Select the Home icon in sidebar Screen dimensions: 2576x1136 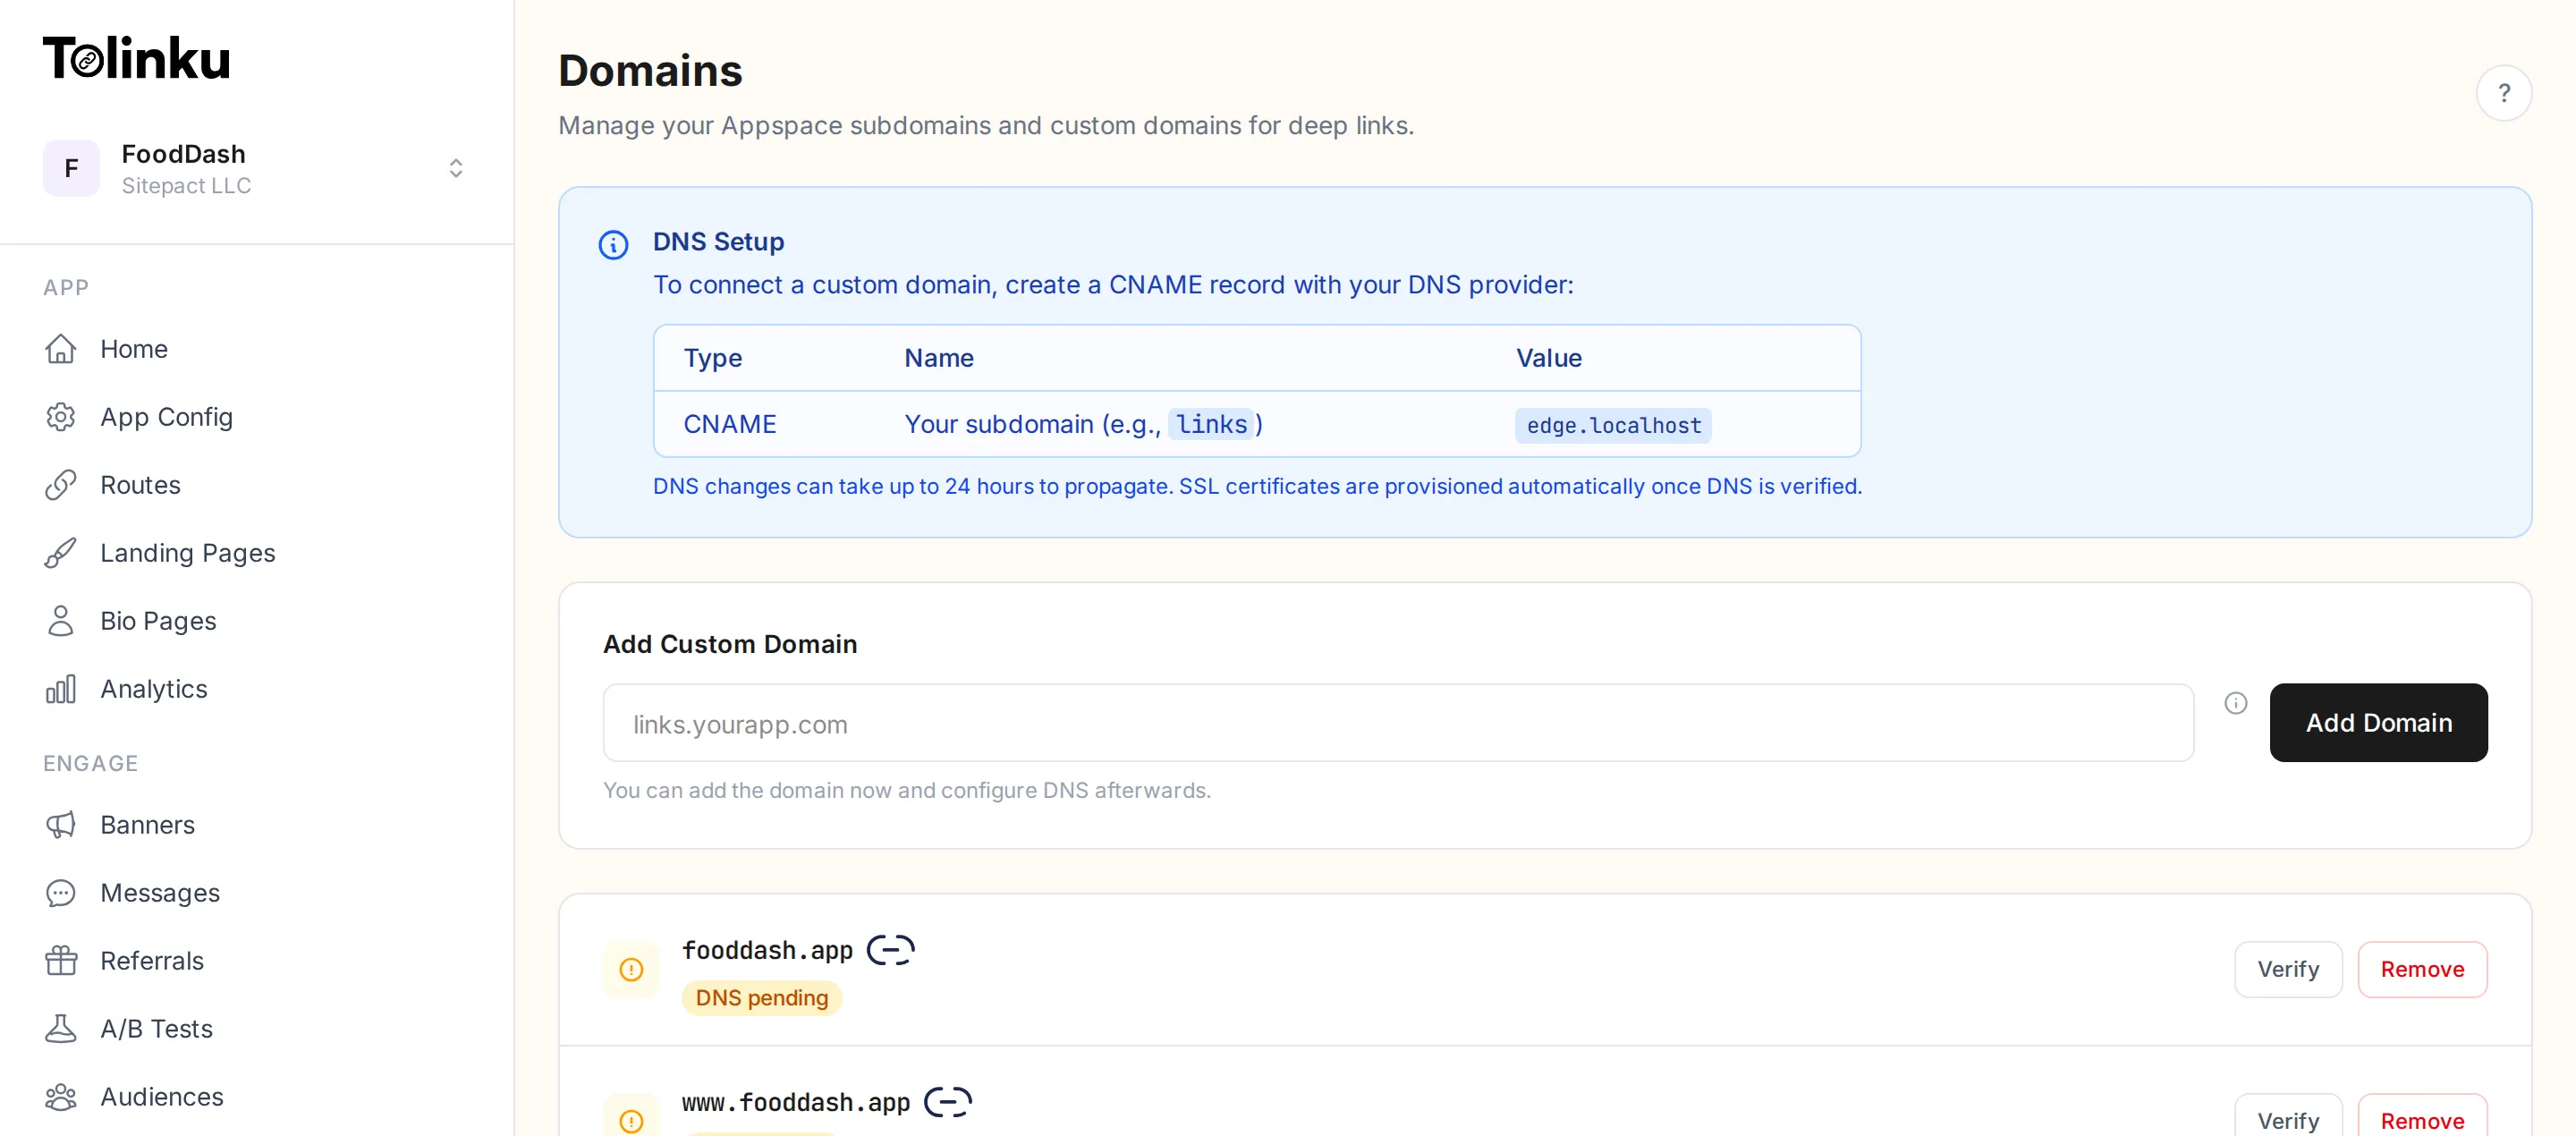click(x=61, y=349)
